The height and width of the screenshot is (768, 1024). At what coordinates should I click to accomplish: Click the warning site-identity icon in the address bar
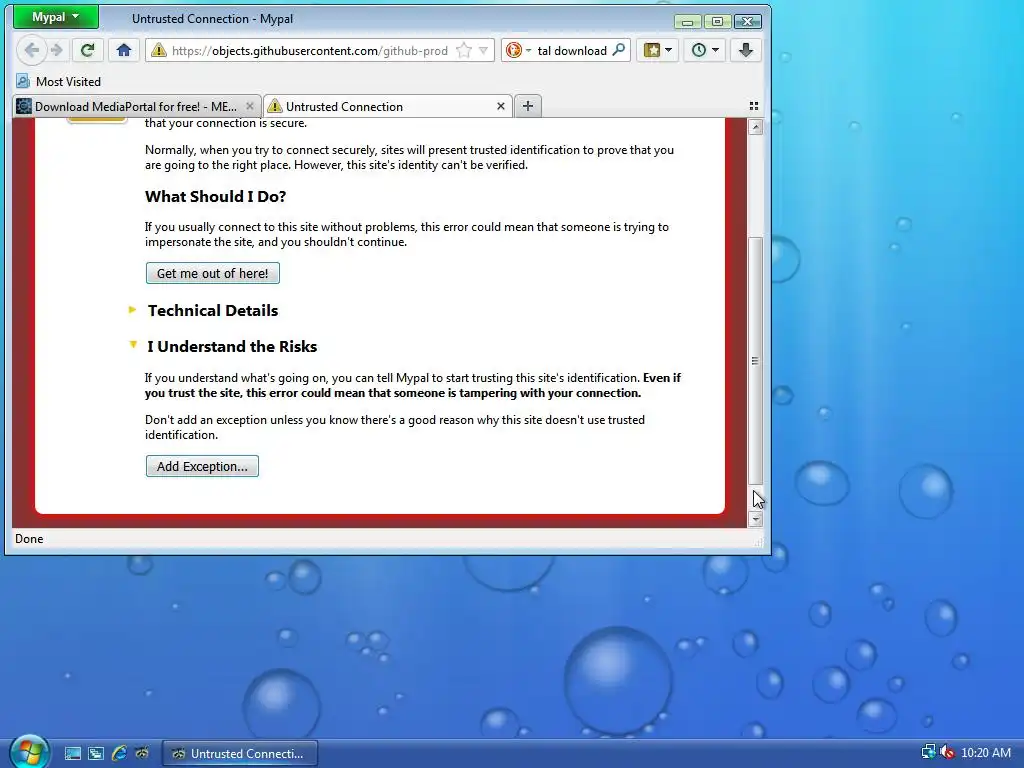click(x=159, y=50)
